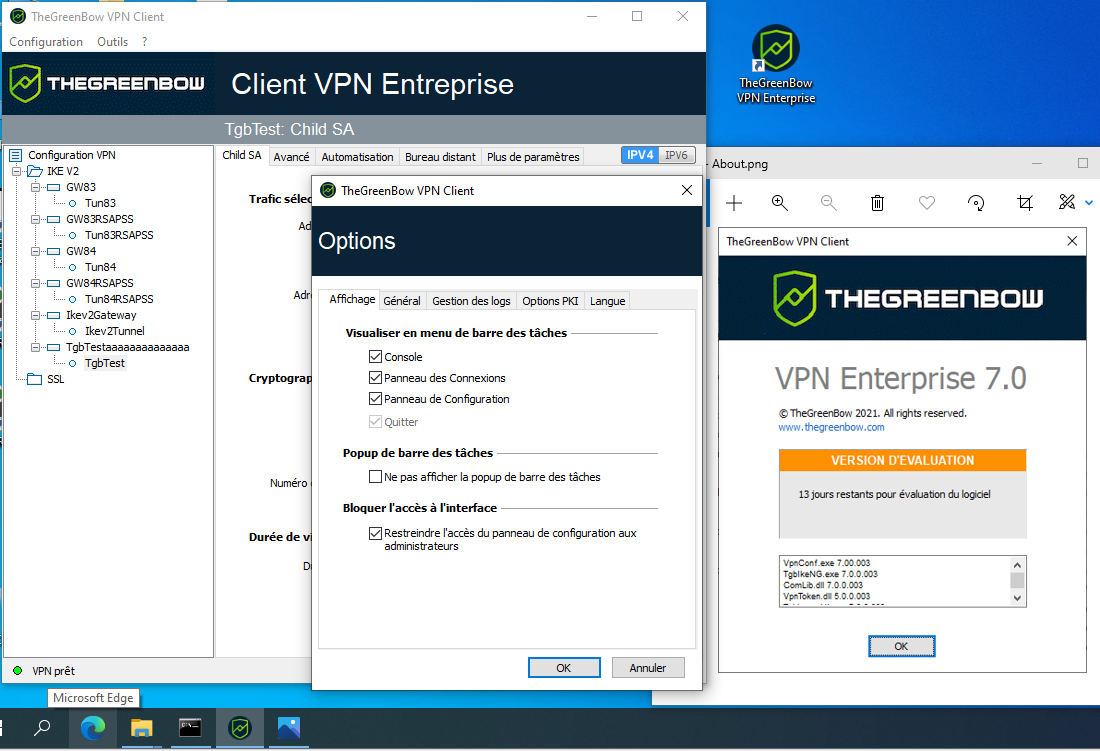The height and width of the screenshot is (751, 1100).
Task: Confirm Options dialog with OK button
Action: click(x=564, y=668)
